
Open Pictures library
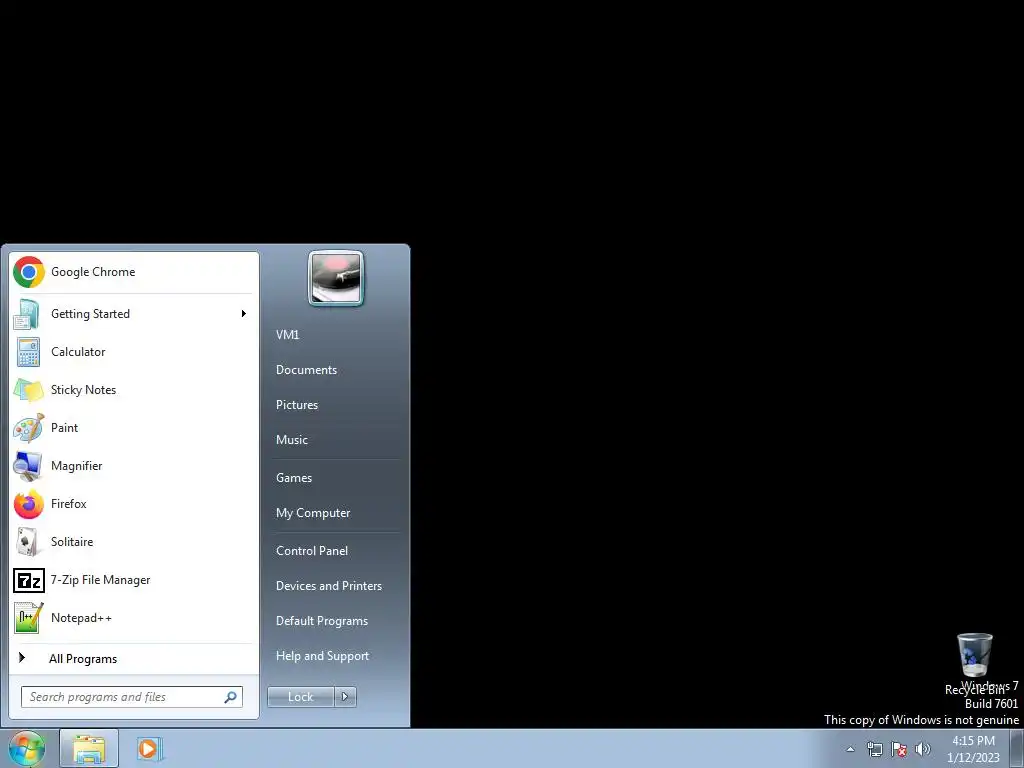click(x=297, y=405)
